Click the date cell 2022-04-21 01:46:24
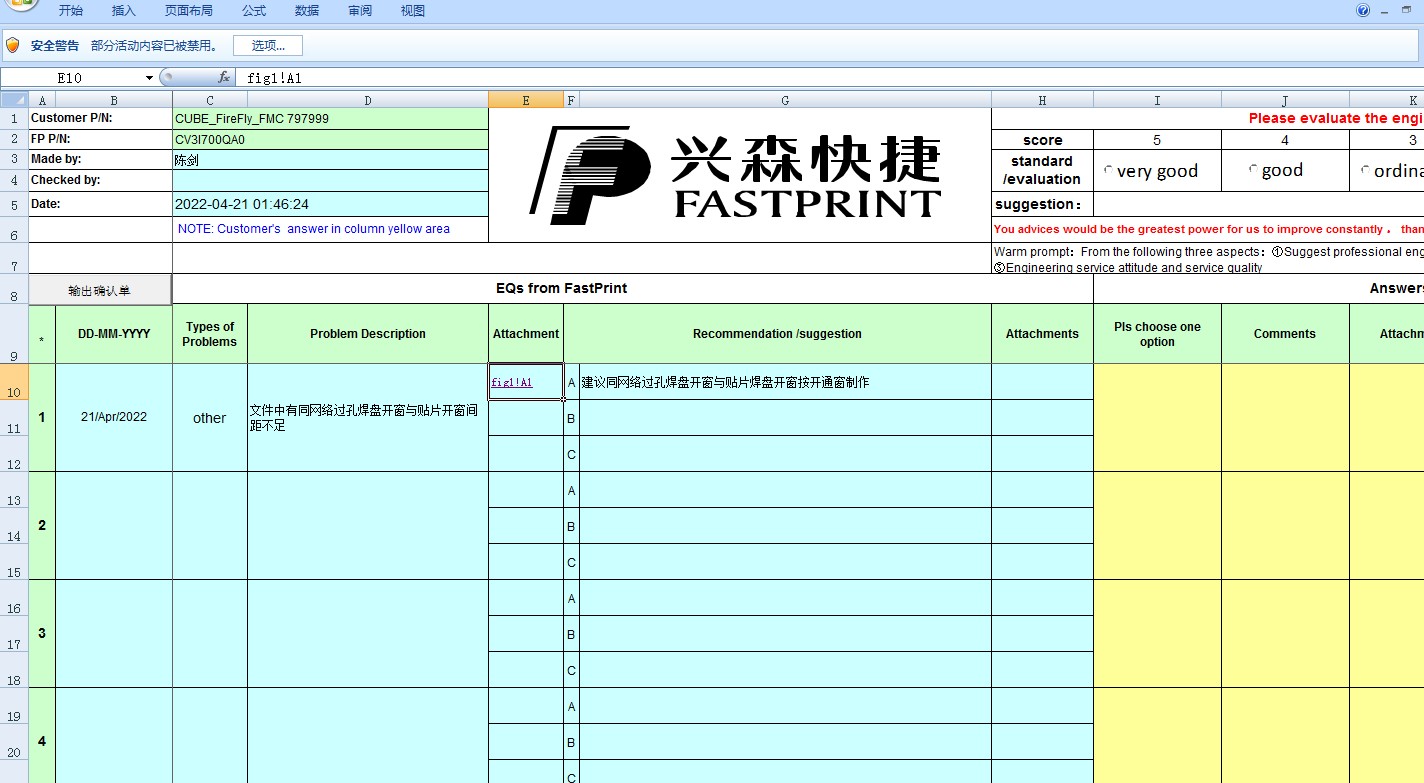Screen dimensions: 1424x783 point(330,204)
